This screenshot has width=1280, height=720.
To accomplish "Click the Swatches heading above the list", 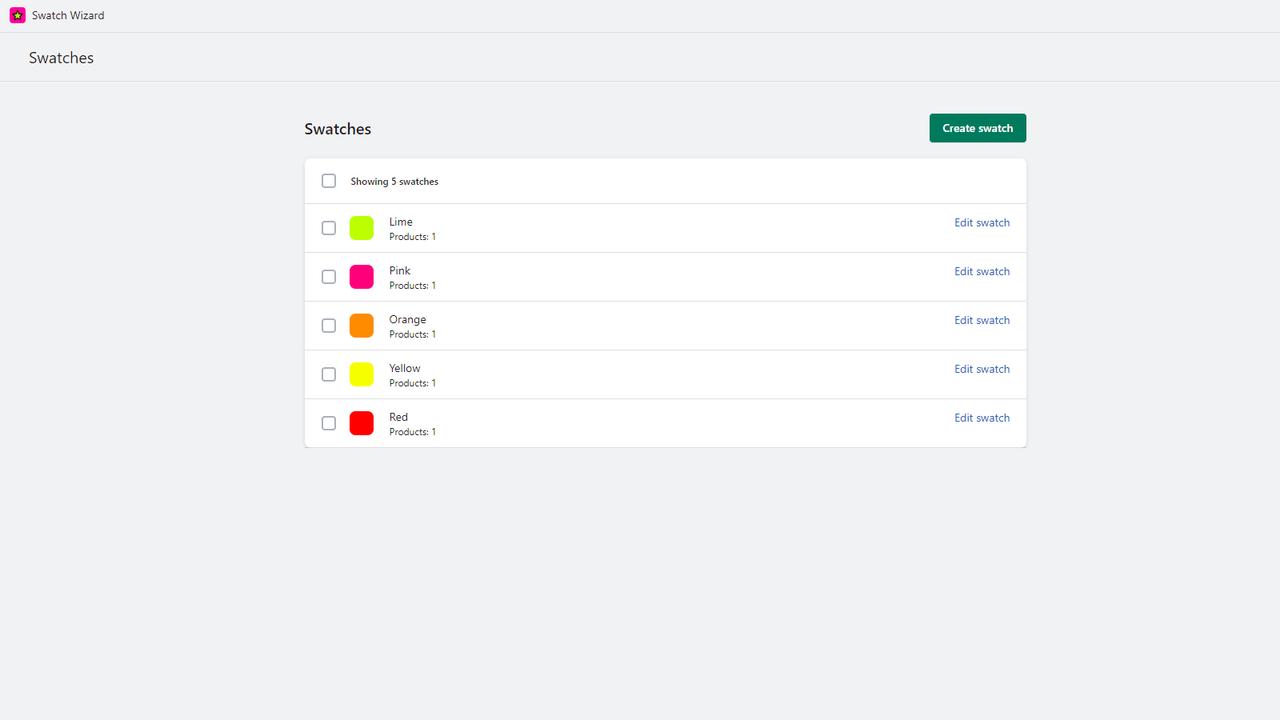I will click(x=338, y=129).
